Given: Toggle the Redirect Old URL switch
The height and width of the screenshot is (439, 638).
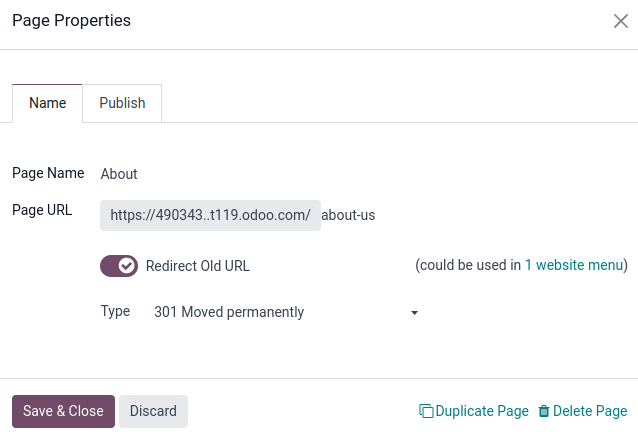Looking at the screenshot, I should pos(118,266).
